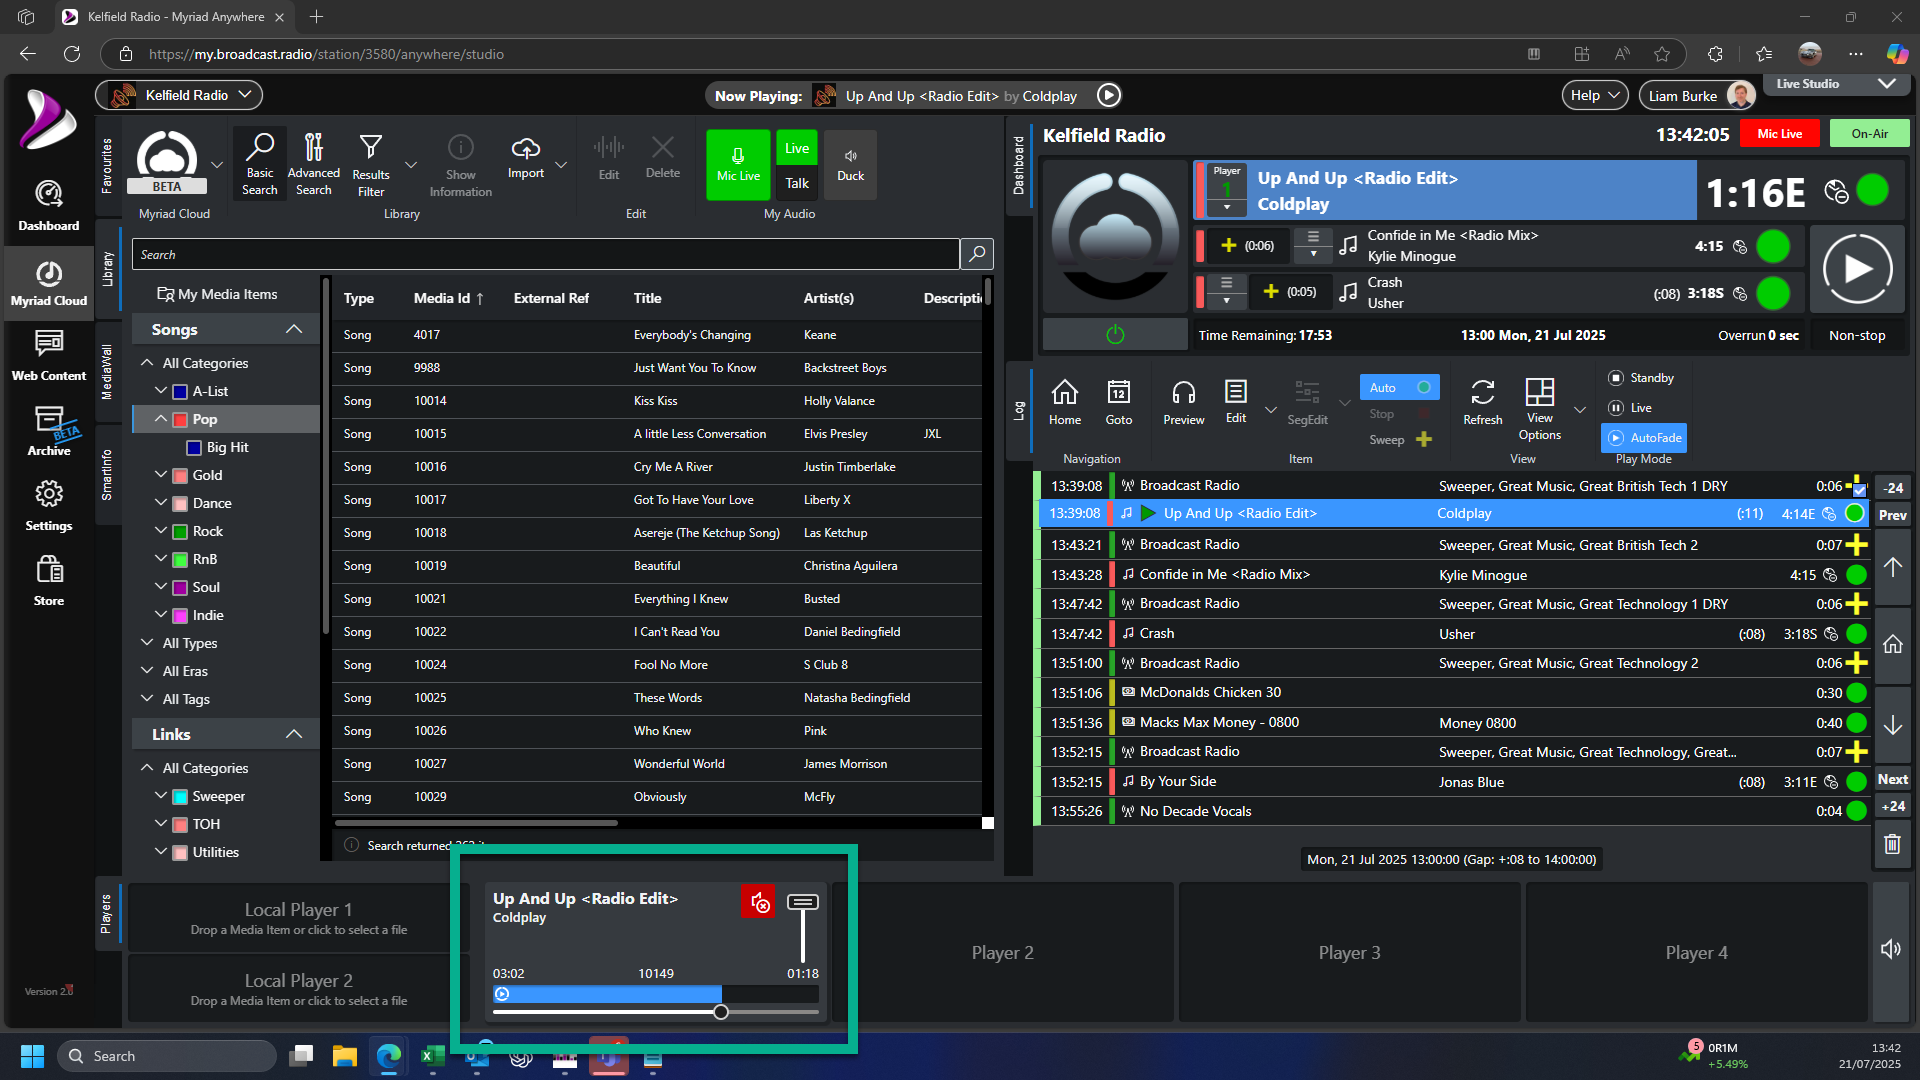The height and width of the screenshot is (1080, 1920).
Task: Adjust the player position slider handle
Action: pos(721,1012)
